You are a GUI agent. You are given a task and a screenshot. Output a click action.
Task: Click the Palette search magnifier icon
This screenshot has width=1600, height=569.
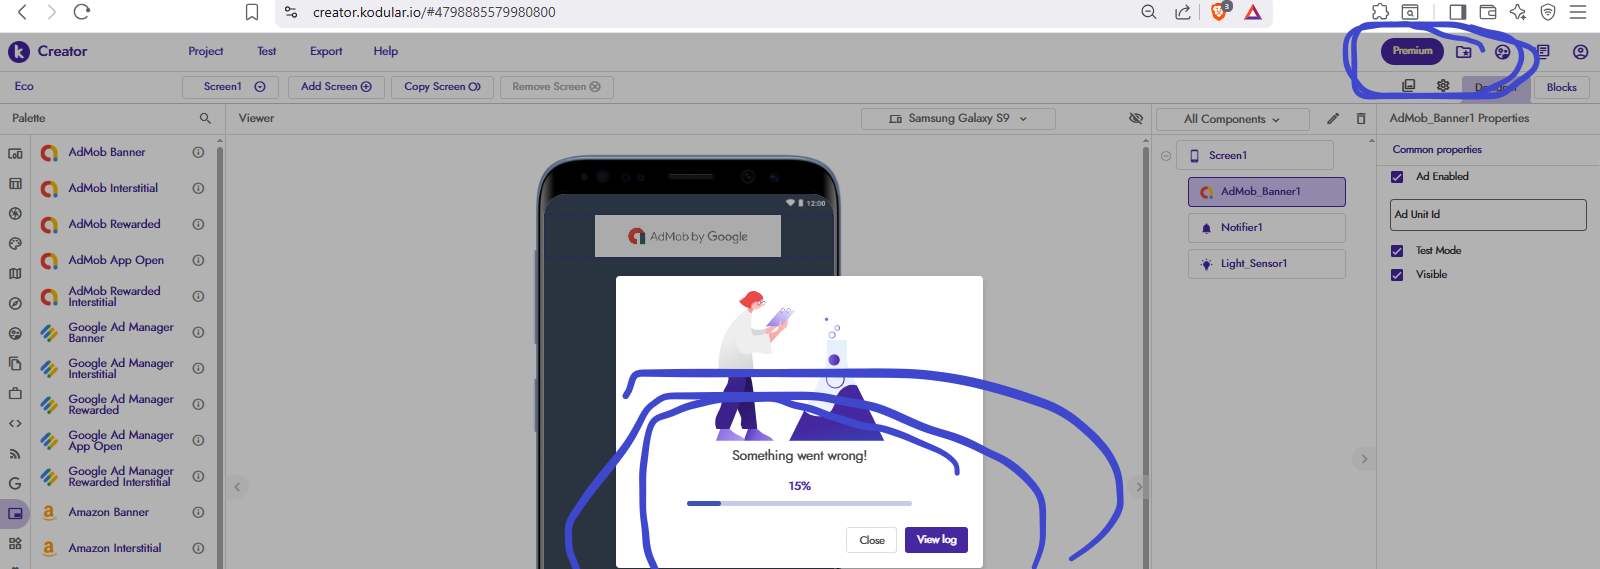205,118
